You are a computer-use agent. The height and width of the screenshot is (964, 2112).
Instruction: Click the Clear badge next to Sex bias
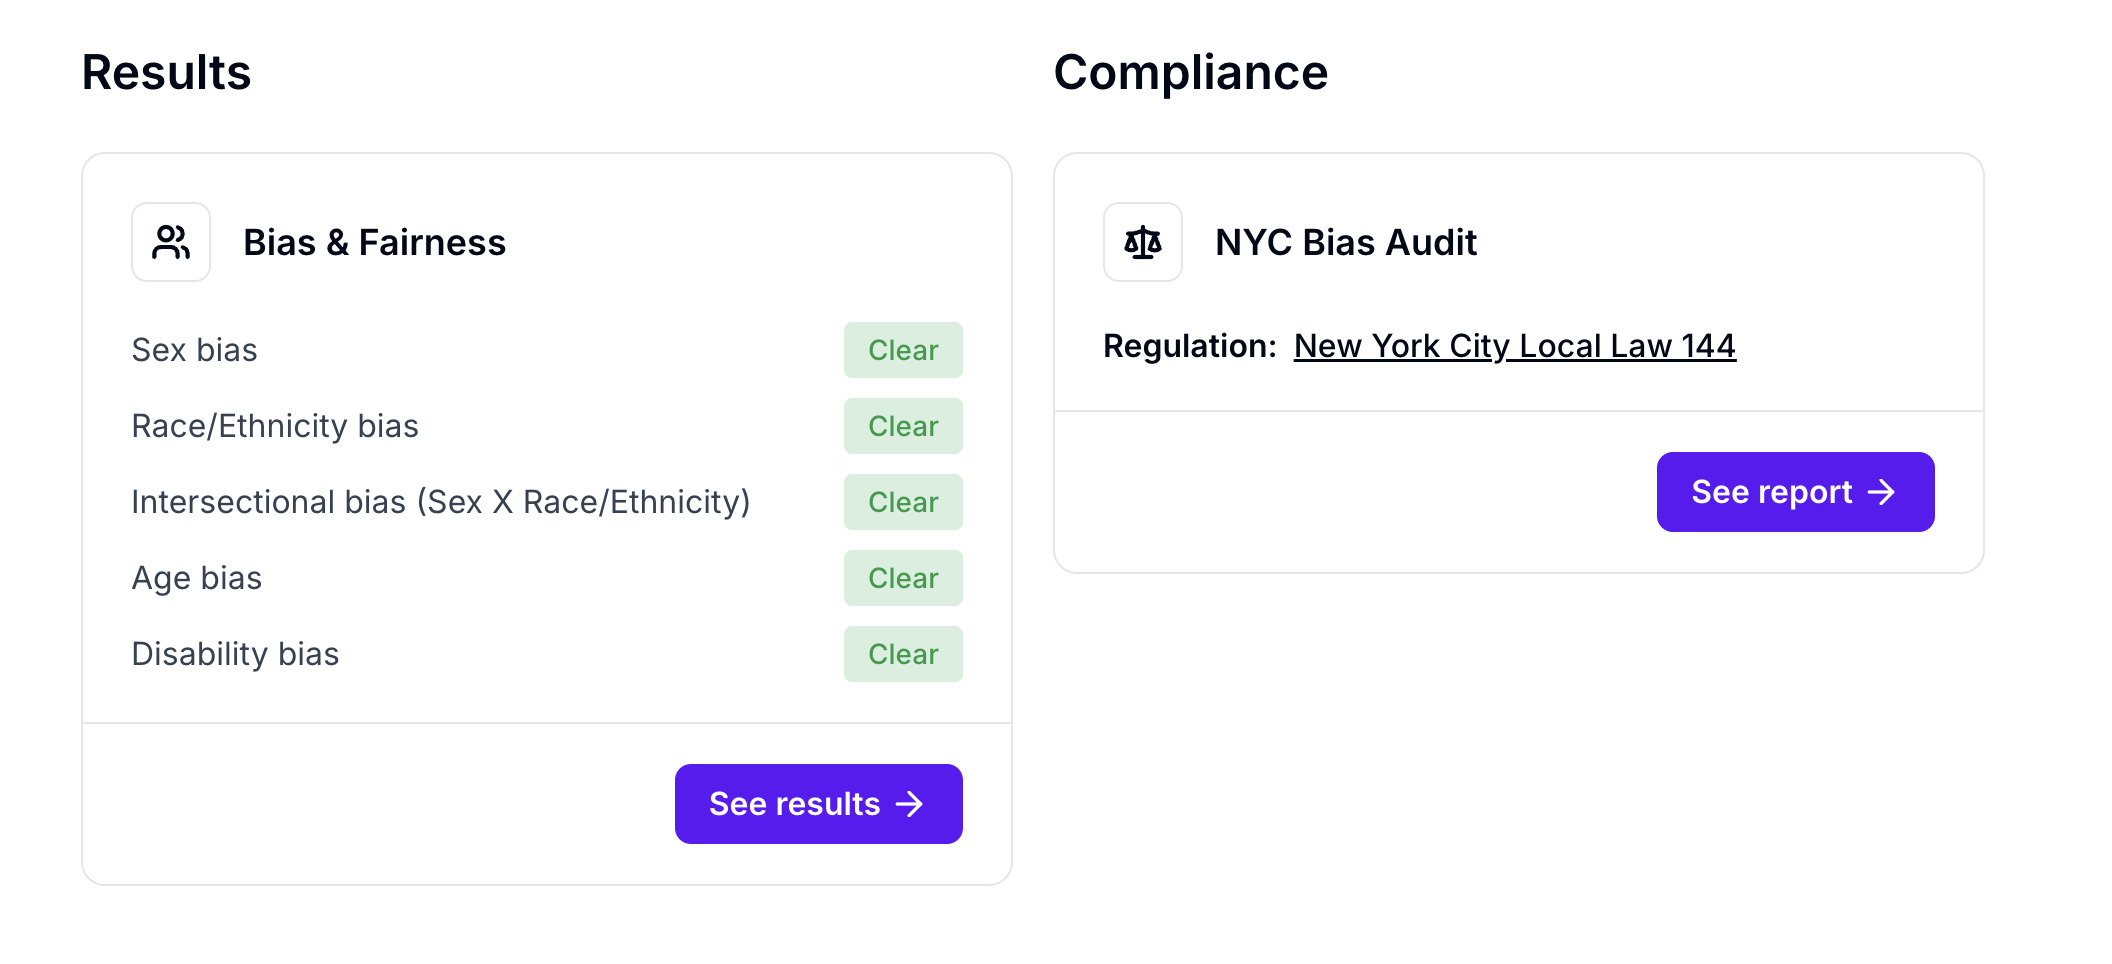point(902,350)
